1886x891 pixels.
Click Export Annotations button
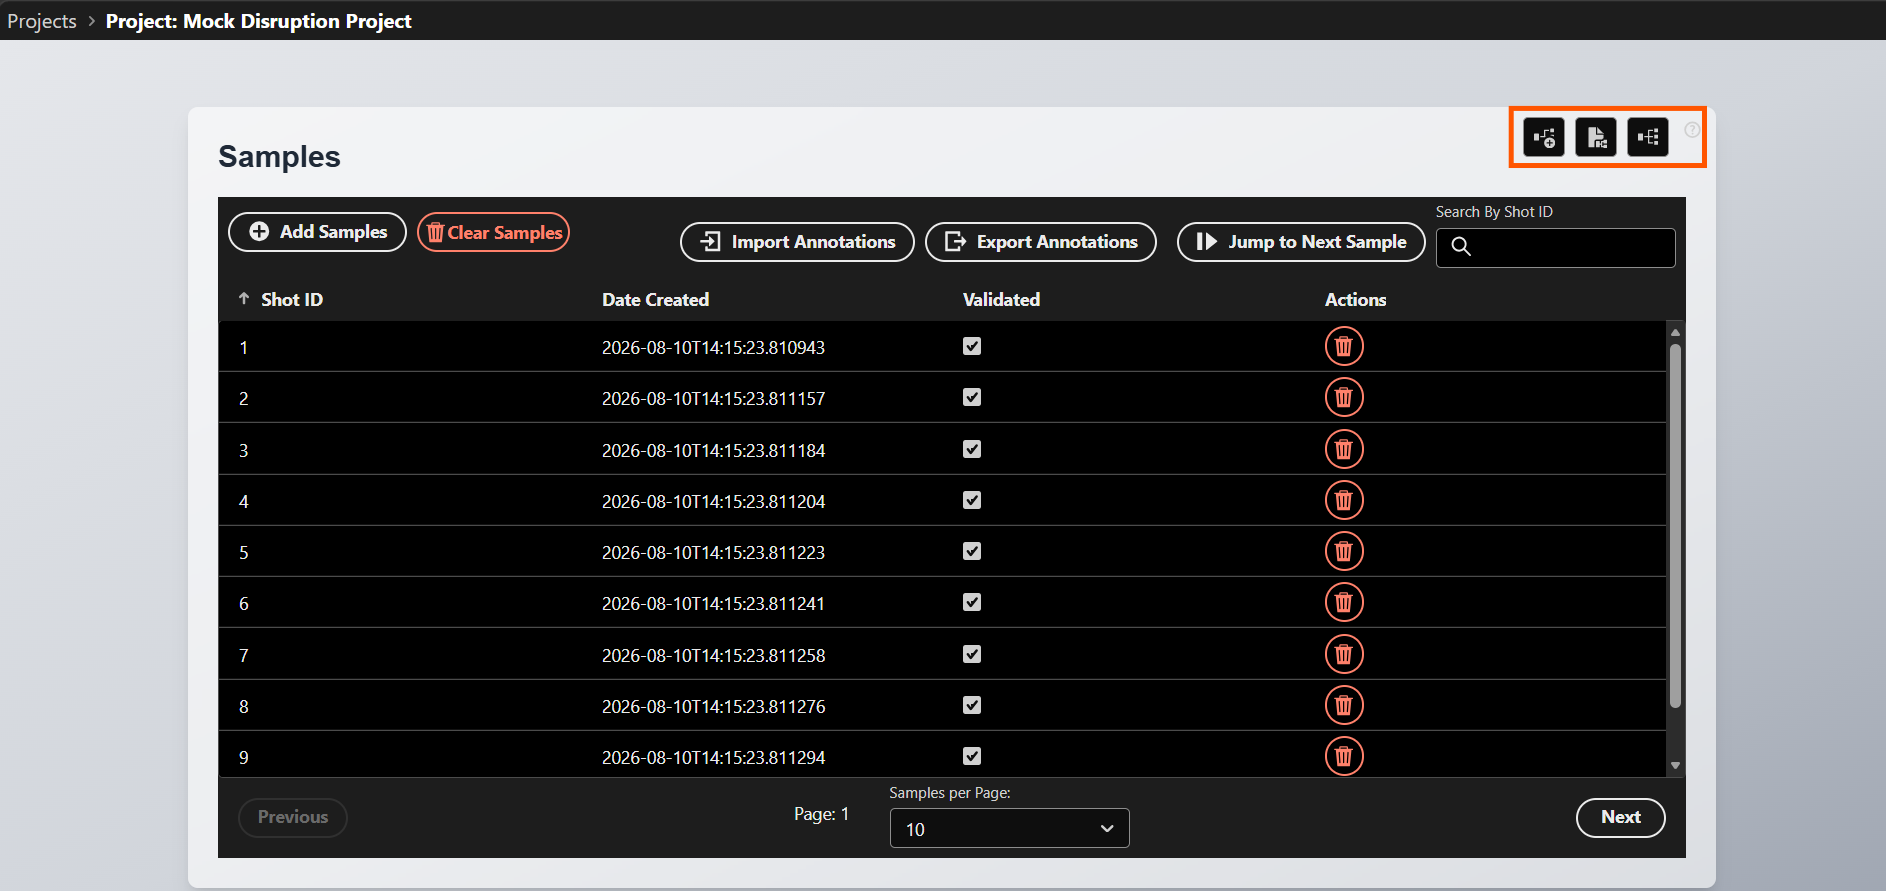click(x=1041, y=242)
